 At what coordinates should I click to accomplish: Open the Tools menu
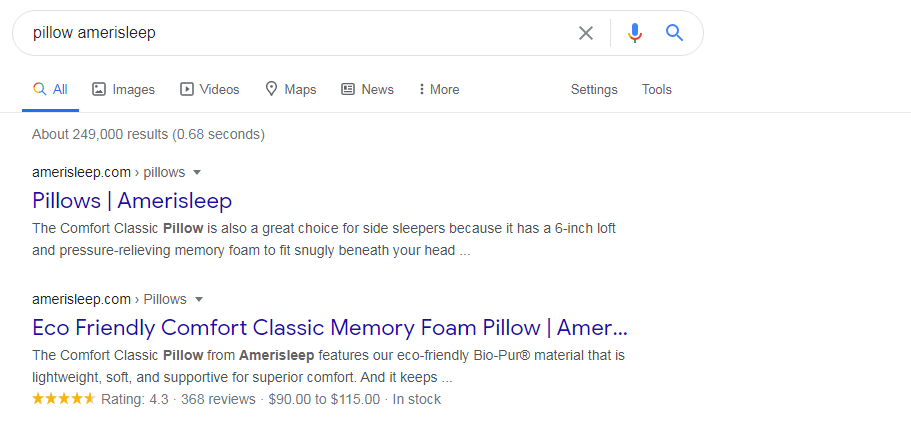[x=657, y=89]
